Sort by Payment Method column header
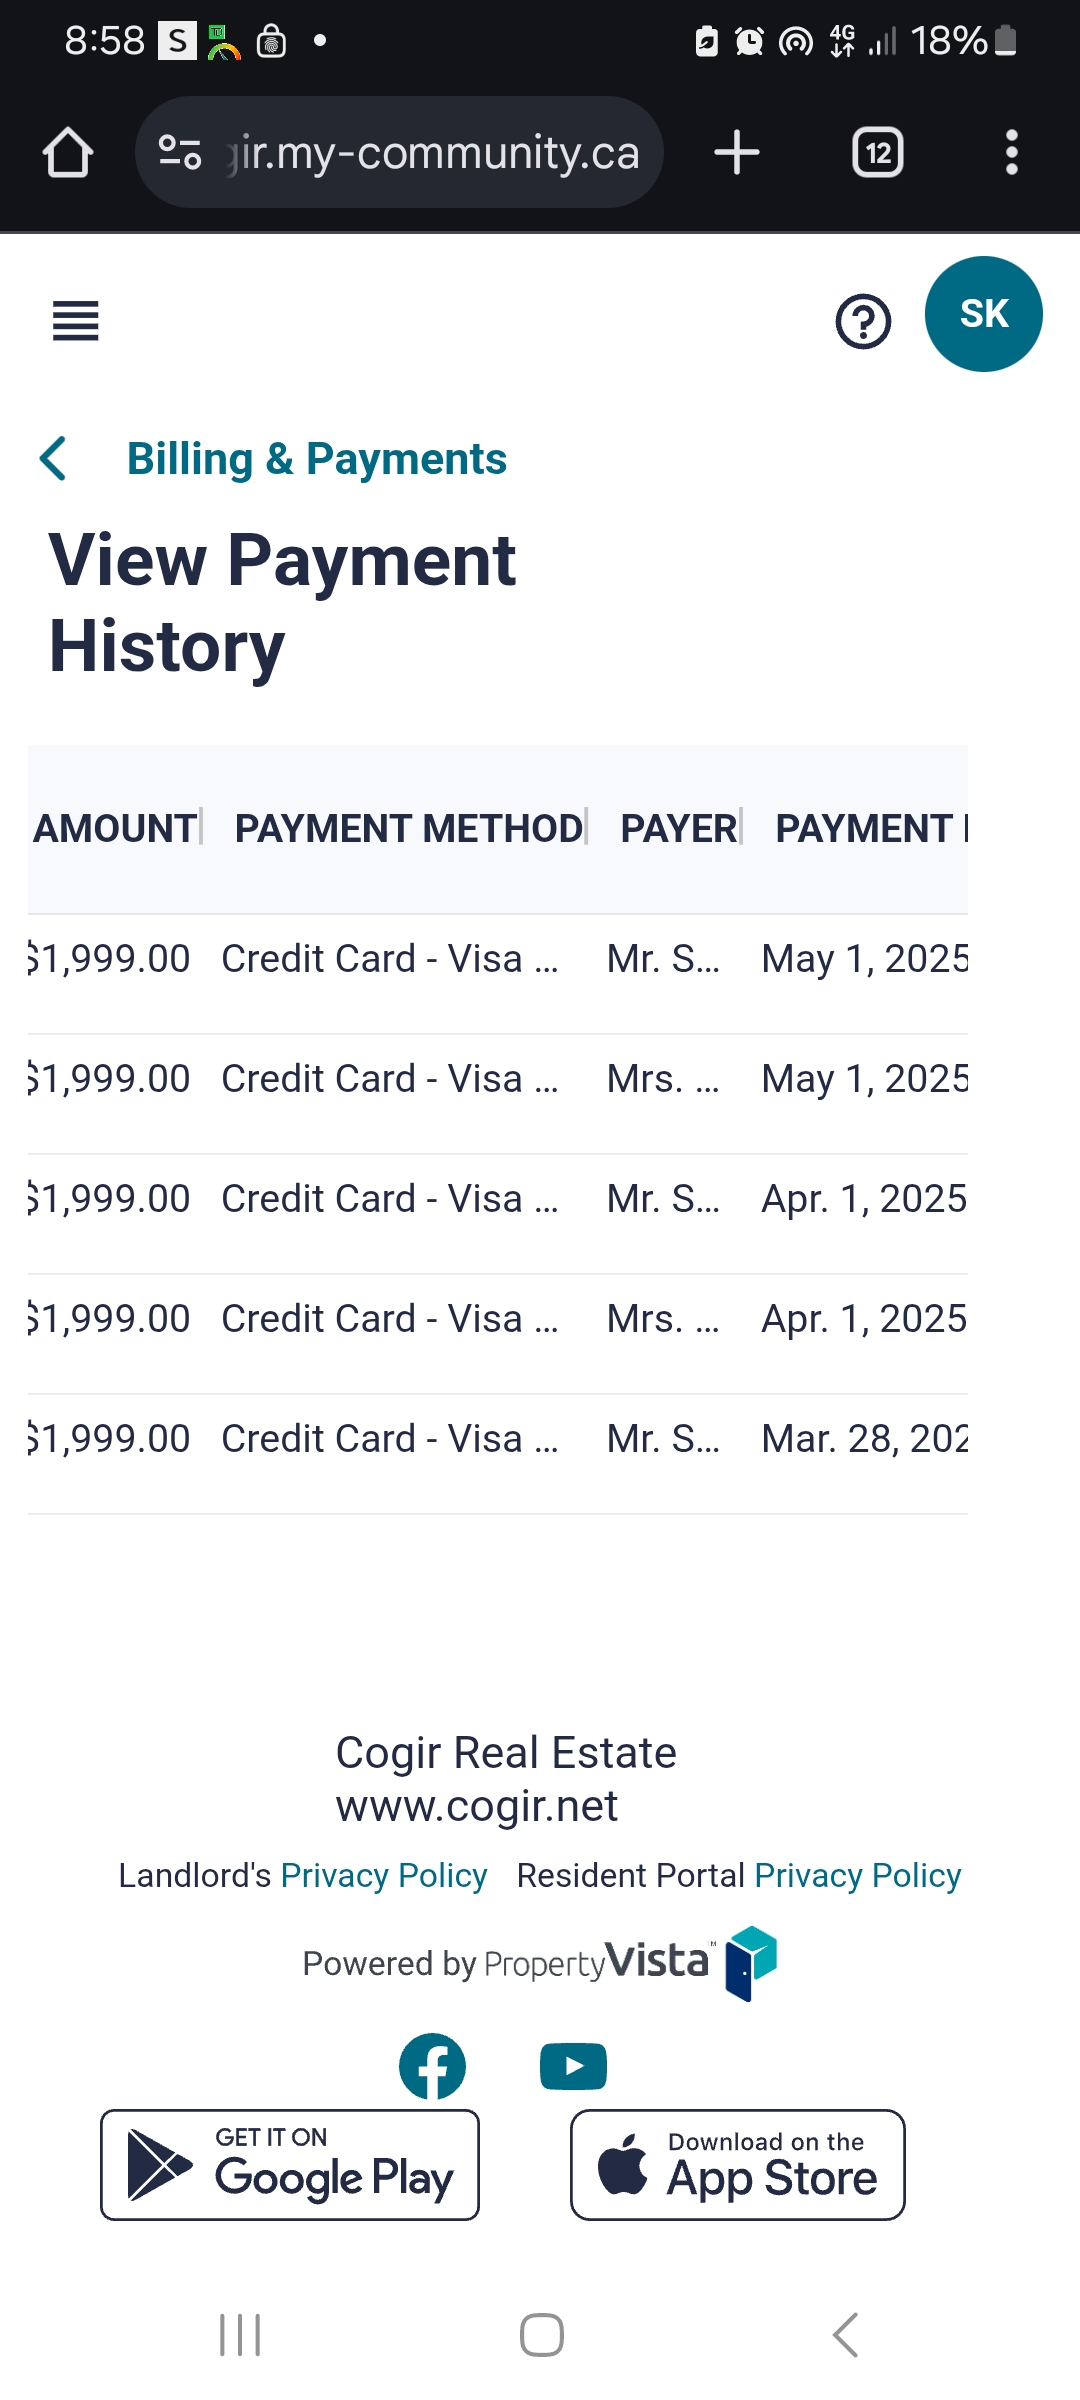Image resolution: width=1080 pixels, height=2400 pixels. [408, 828]
